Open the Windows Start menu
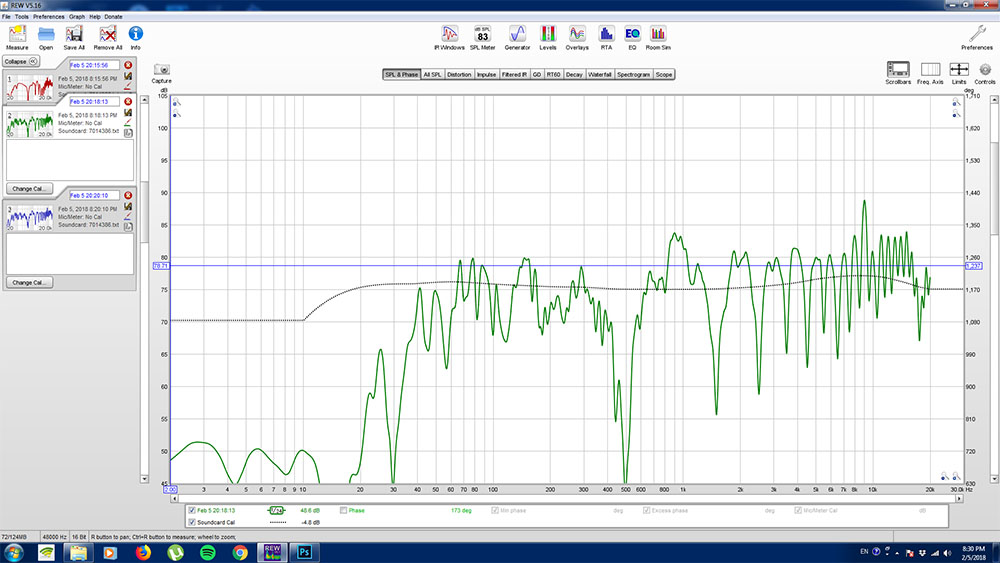This screenshot has width=1000, height=563. (x=14, y=552)
